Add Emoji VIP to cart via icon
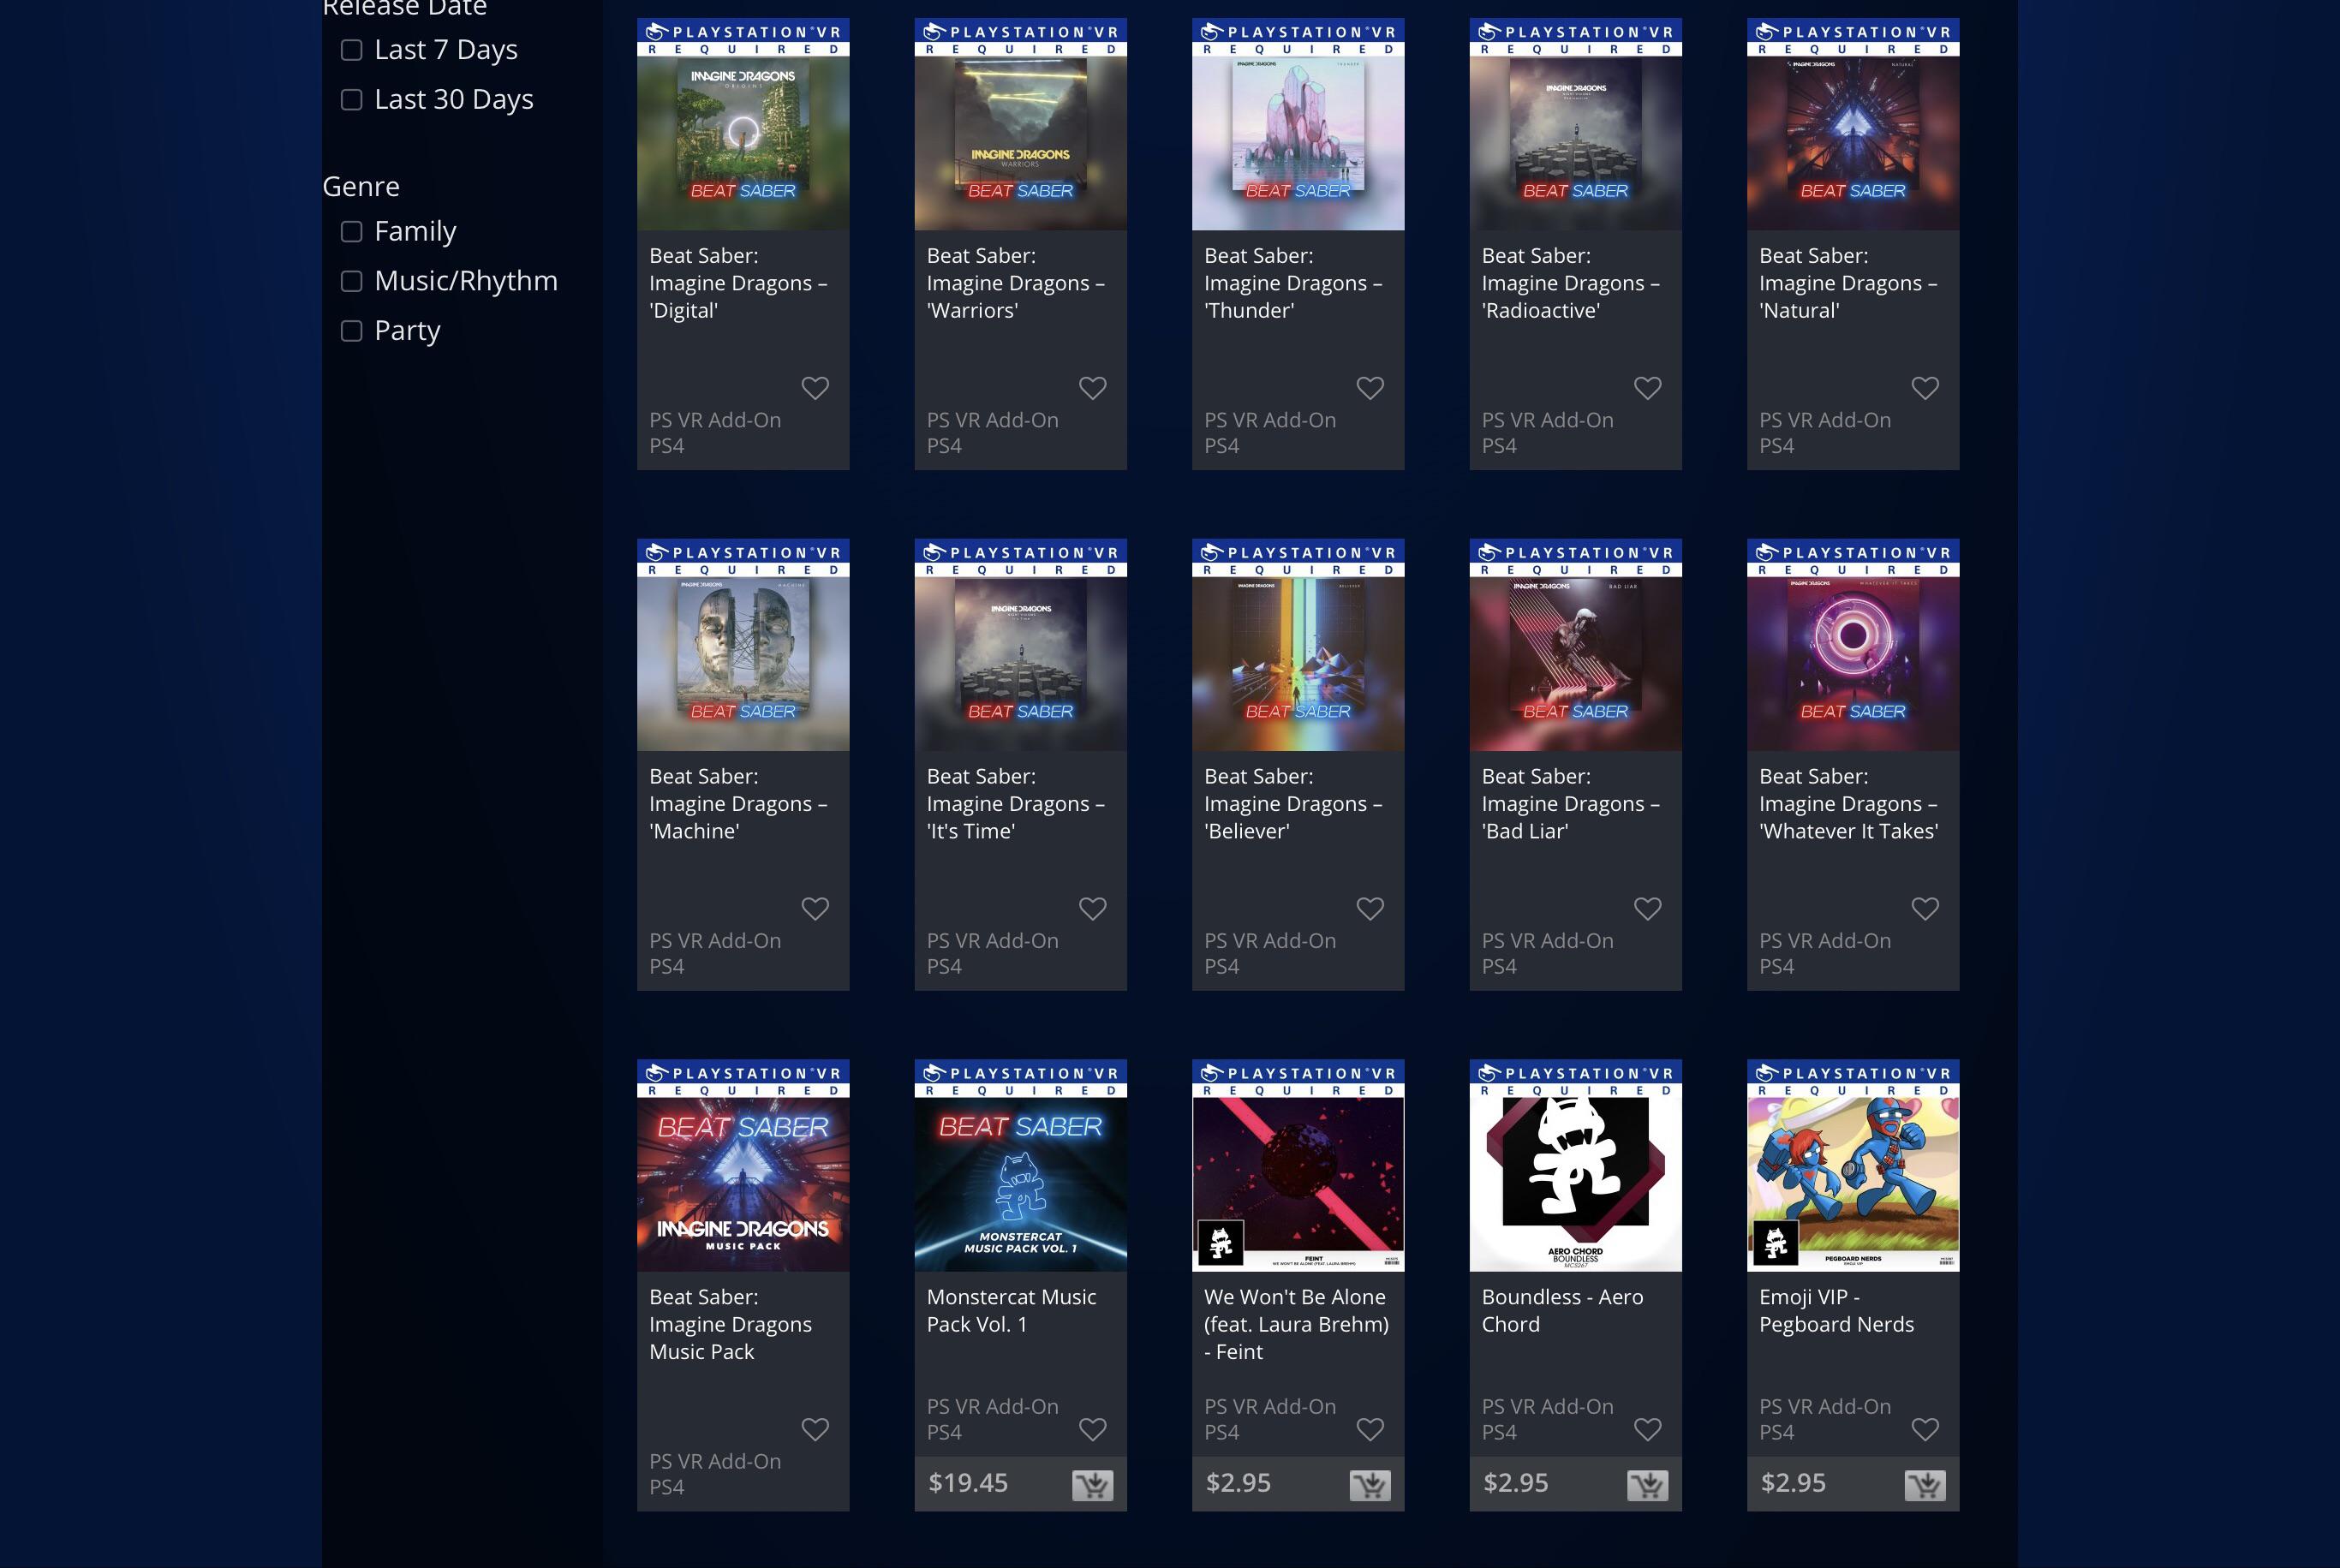The image size is (2340, 1568). tap(1924, 1485)
